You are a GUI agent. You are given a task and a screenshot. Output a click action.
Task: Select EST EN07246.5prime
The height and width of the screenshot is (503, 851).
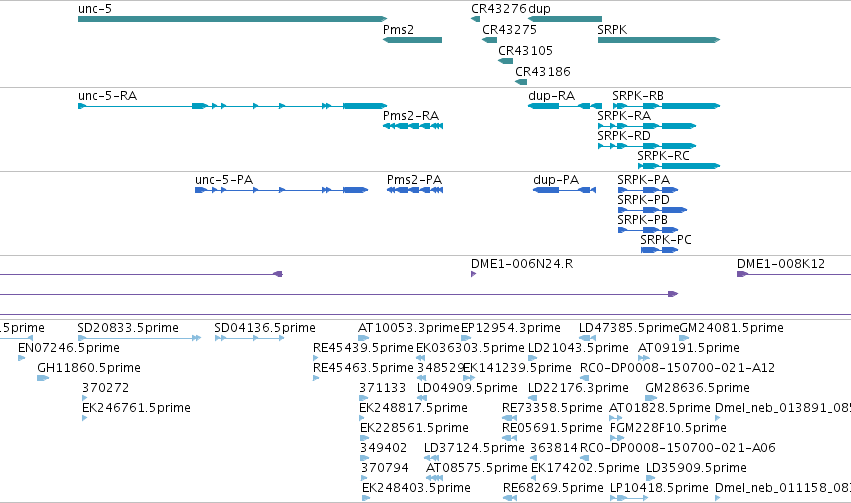click(x=22, y=358)
